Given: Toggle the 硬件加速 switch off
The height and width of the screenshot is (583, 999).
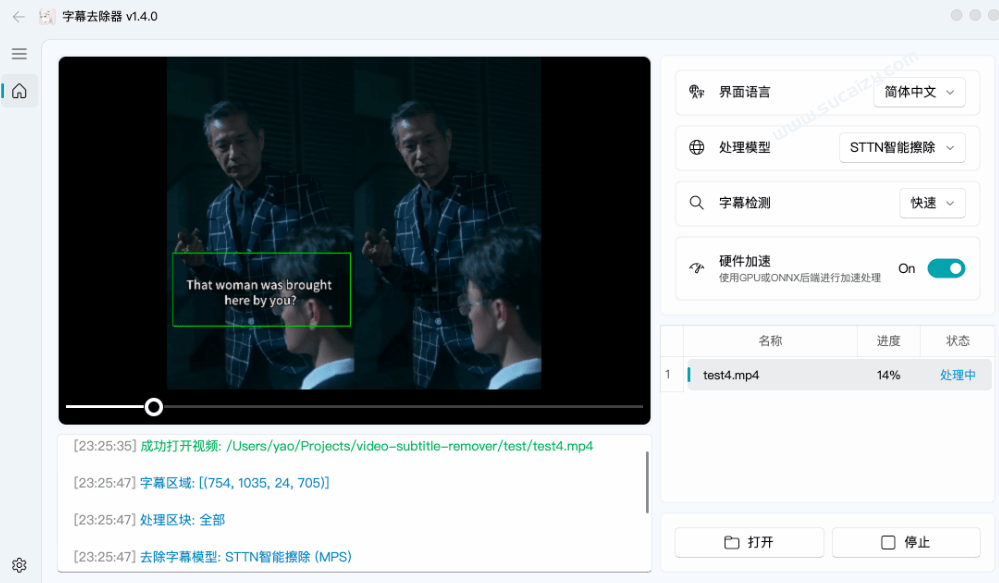Looking at the screenshot, I should point(945,268).
